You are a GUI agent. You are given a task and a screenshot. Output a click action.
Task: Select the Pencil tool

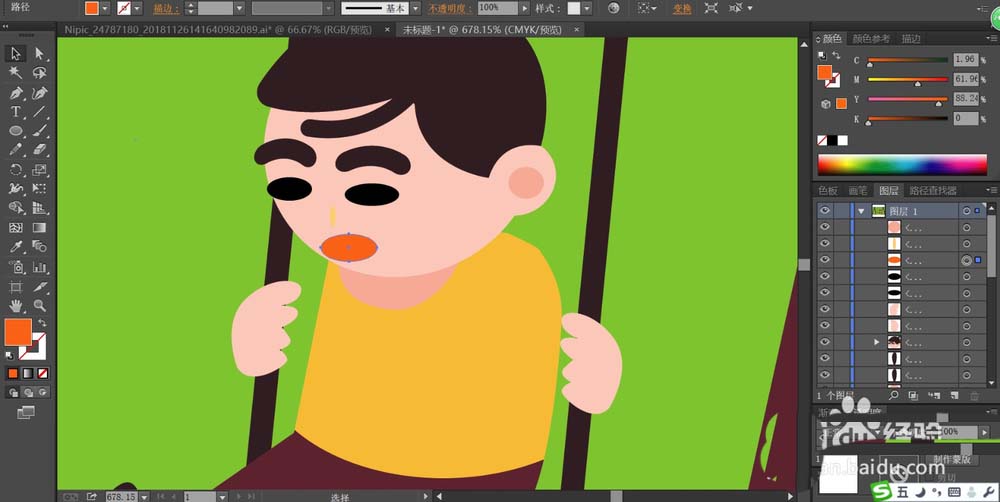[16, 150]
